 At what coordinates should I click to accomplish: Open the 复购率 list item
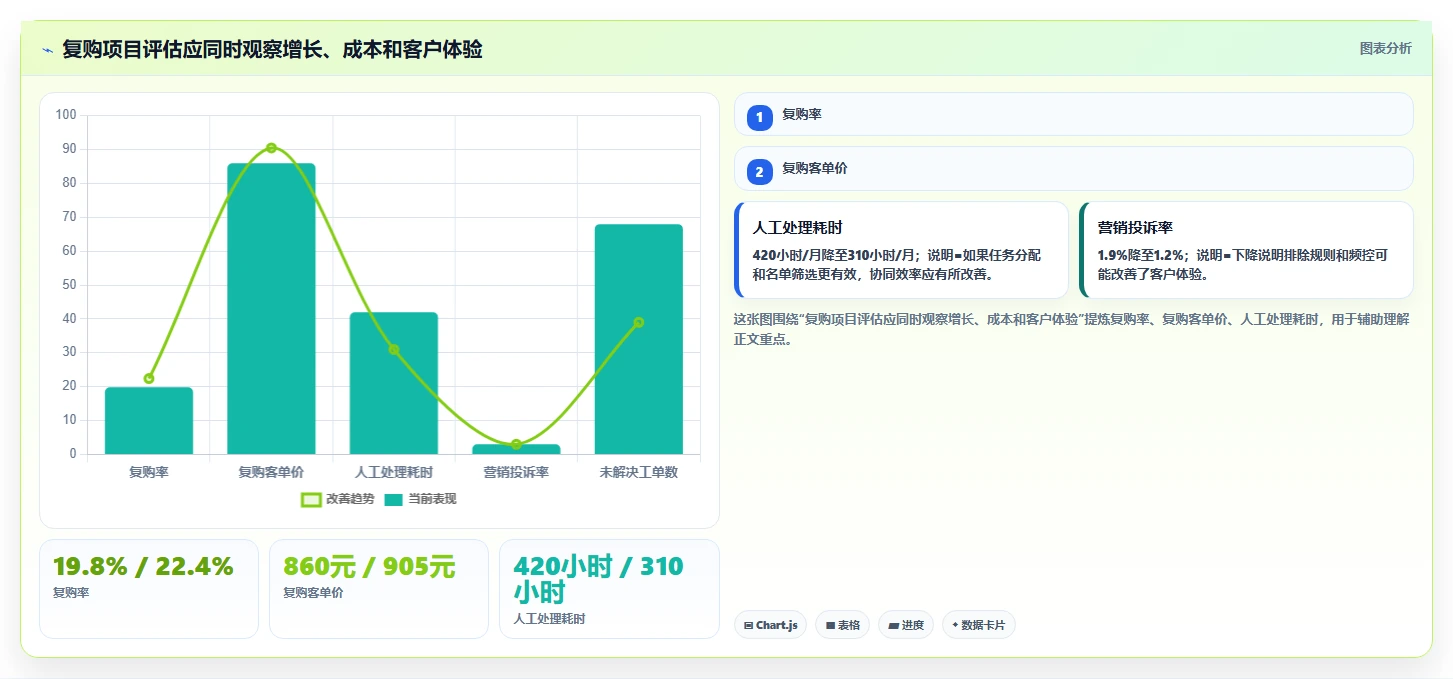1073,114
